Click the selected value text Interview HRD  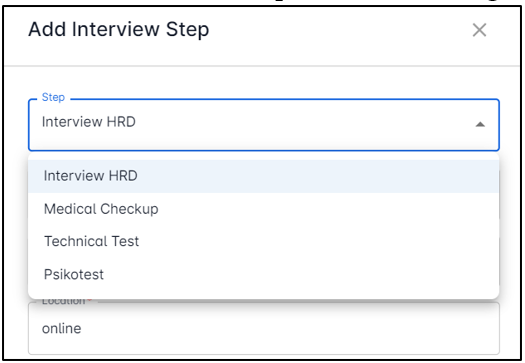click(88, 122)
